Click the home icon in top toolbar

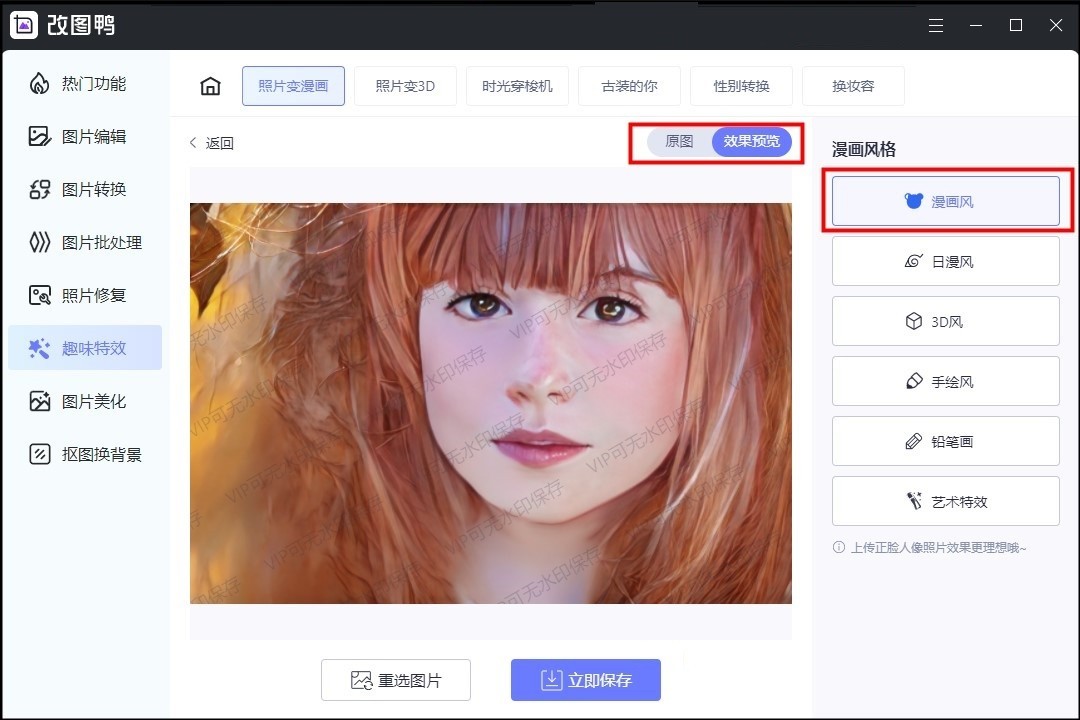[210, 86]
